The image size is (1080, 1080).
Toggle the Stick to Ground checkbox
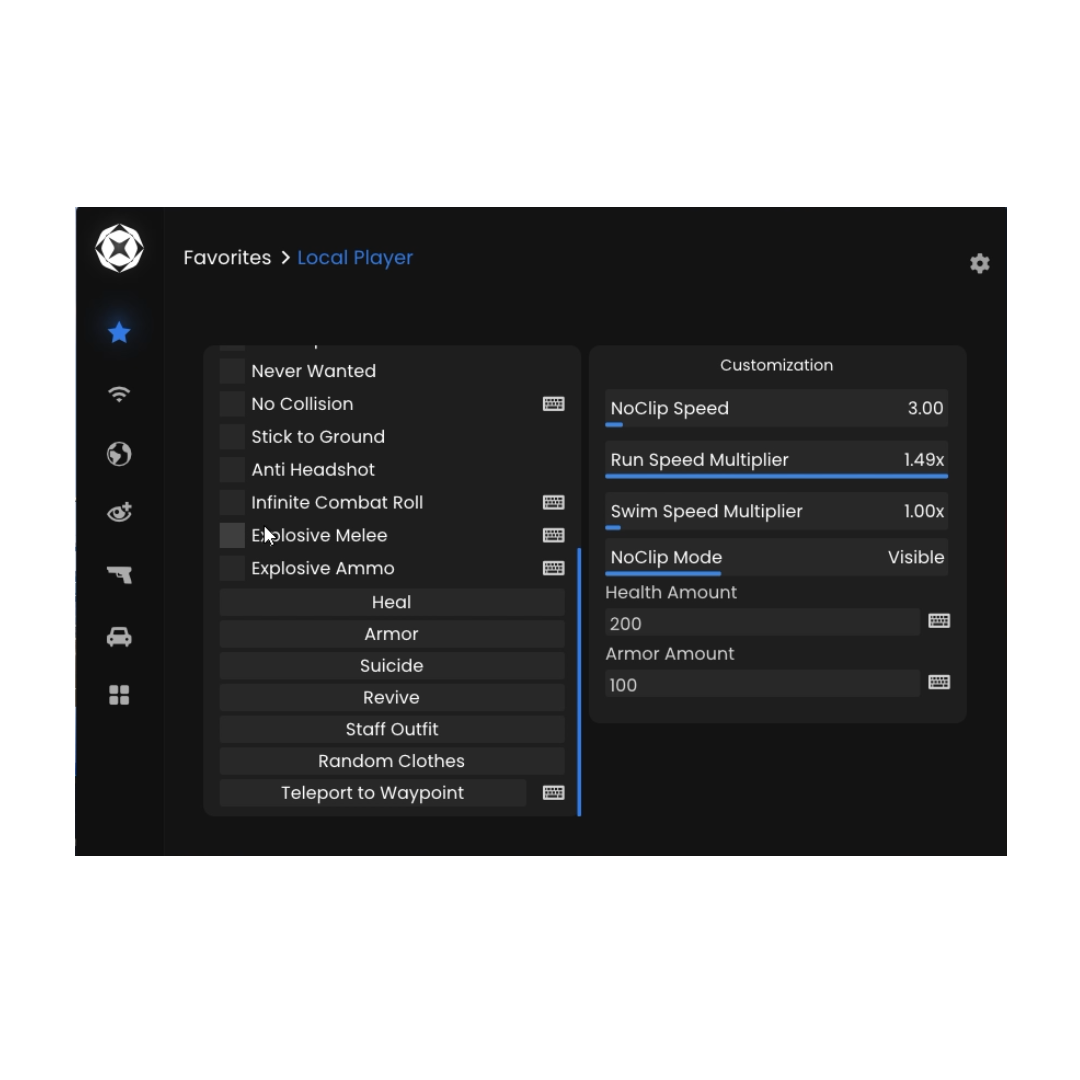tap(232, 437)
